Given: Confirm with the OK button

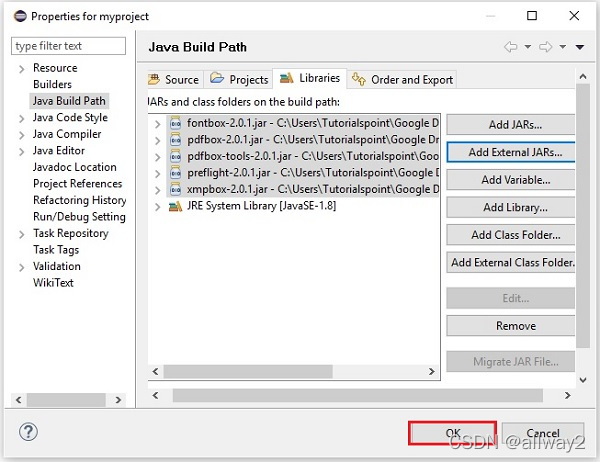Looking at the screenshot, I should [x=452, y=433].
